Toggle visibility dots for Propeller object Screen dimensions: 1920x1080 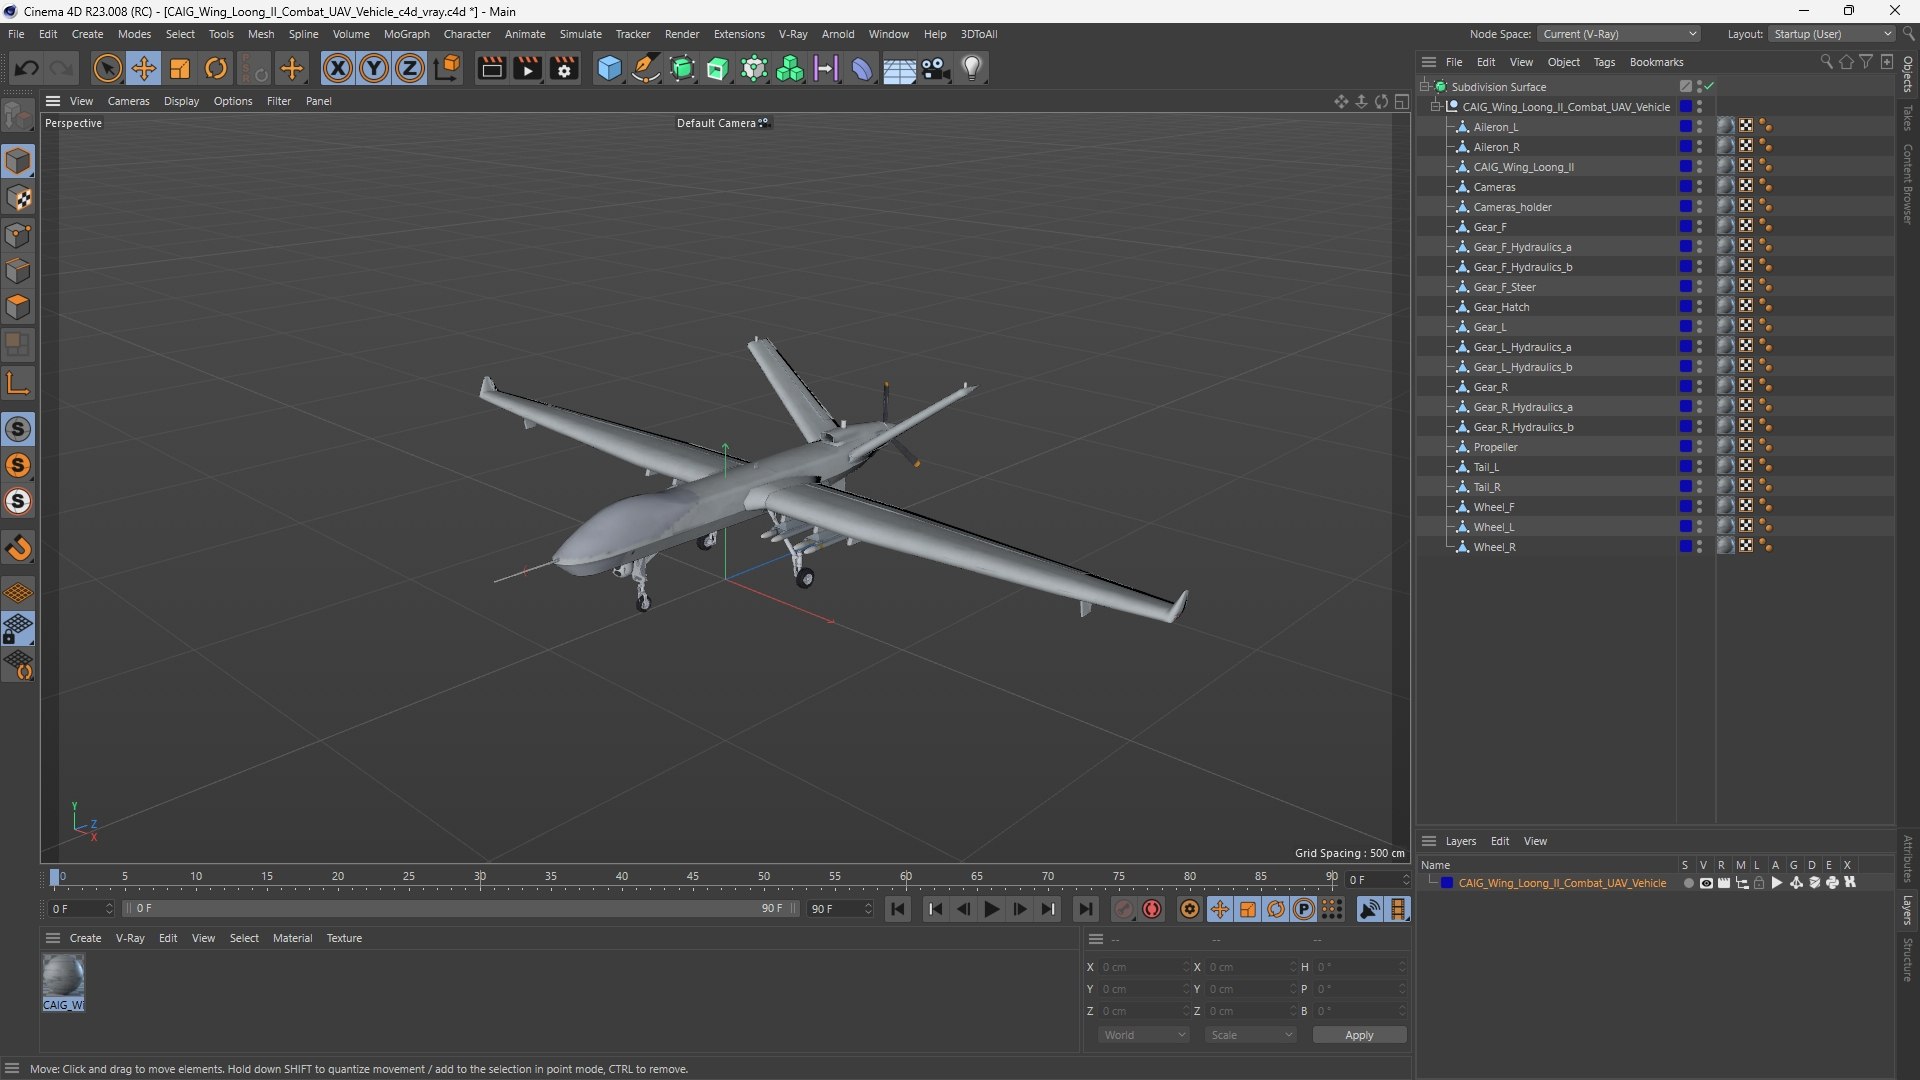(x=1699, y=447)
